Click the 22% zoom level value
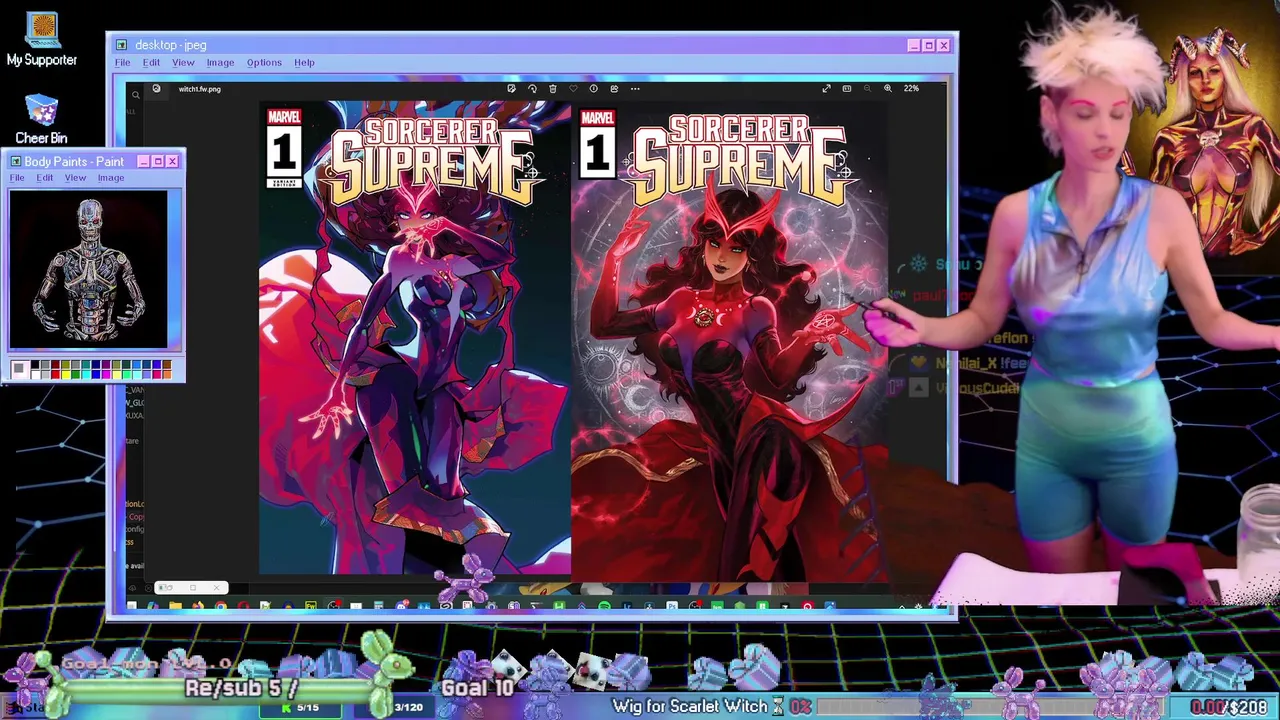The image size is (1280, 720). pos(911,88)
